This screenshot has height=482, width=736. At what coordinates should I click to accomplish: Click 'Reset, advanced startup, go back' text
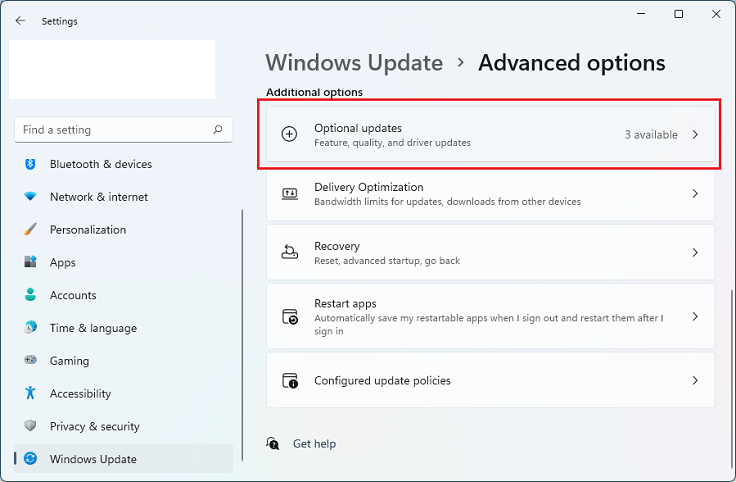(x=387, y=260)
